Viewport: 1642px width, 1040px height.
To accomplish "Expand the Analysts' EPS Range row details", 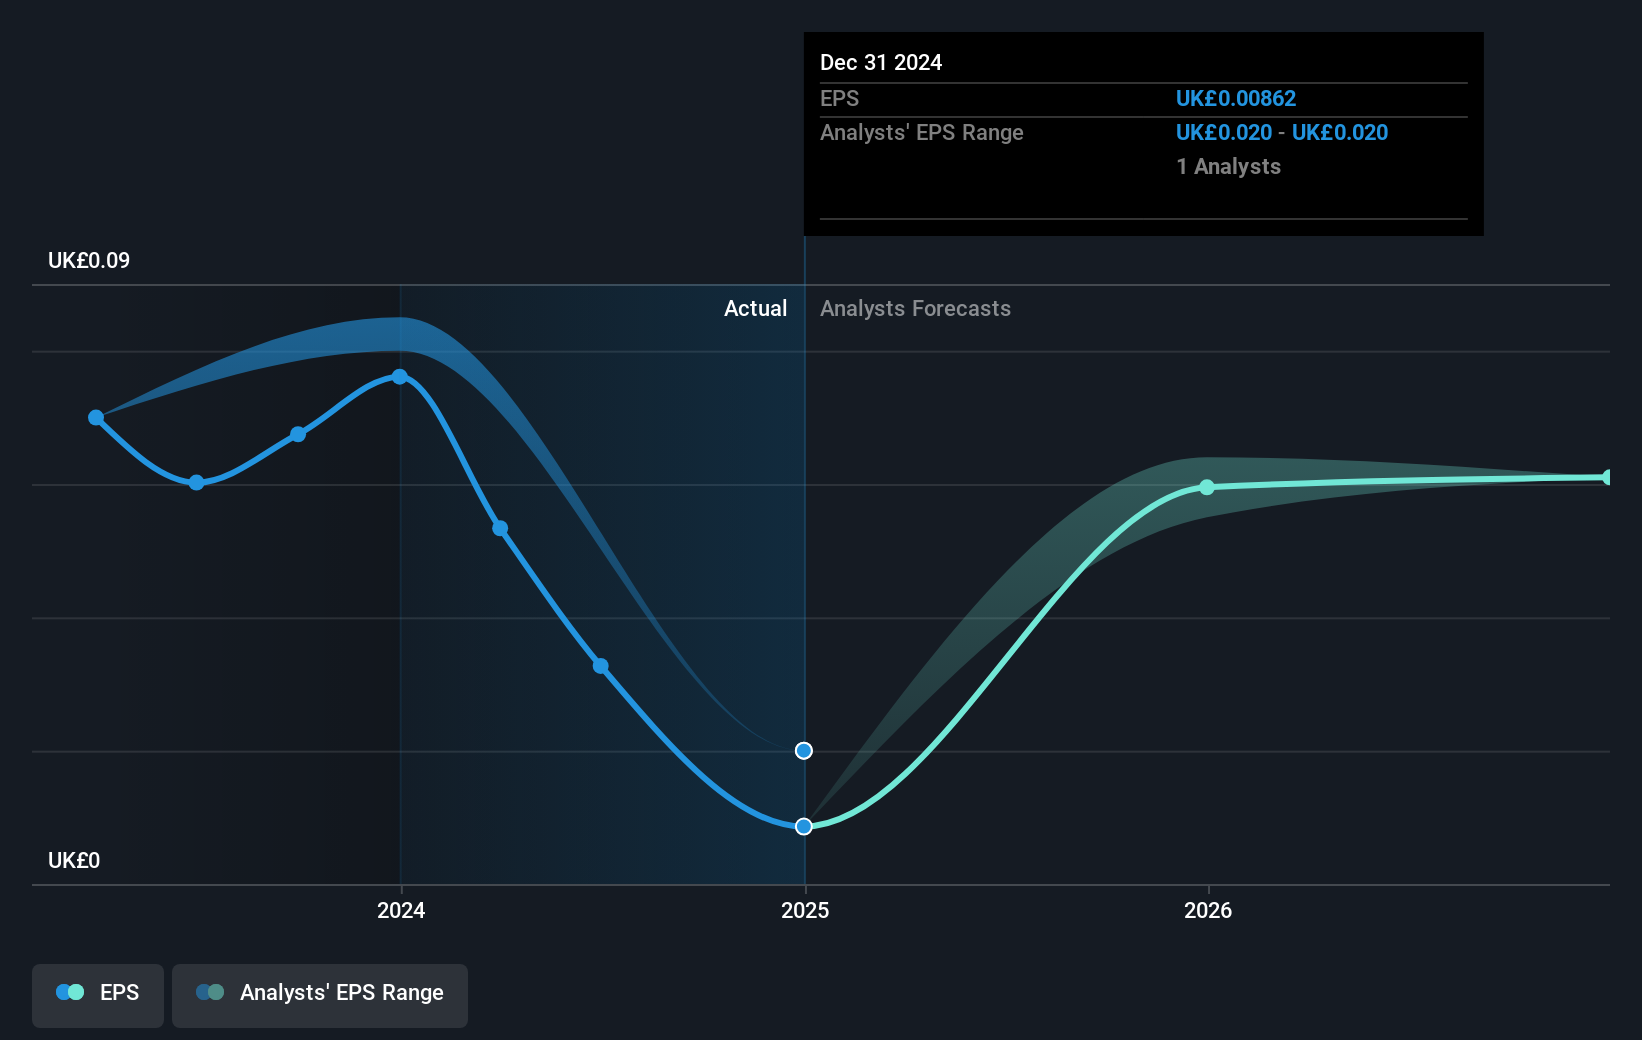I will click(x=921, y=132).
